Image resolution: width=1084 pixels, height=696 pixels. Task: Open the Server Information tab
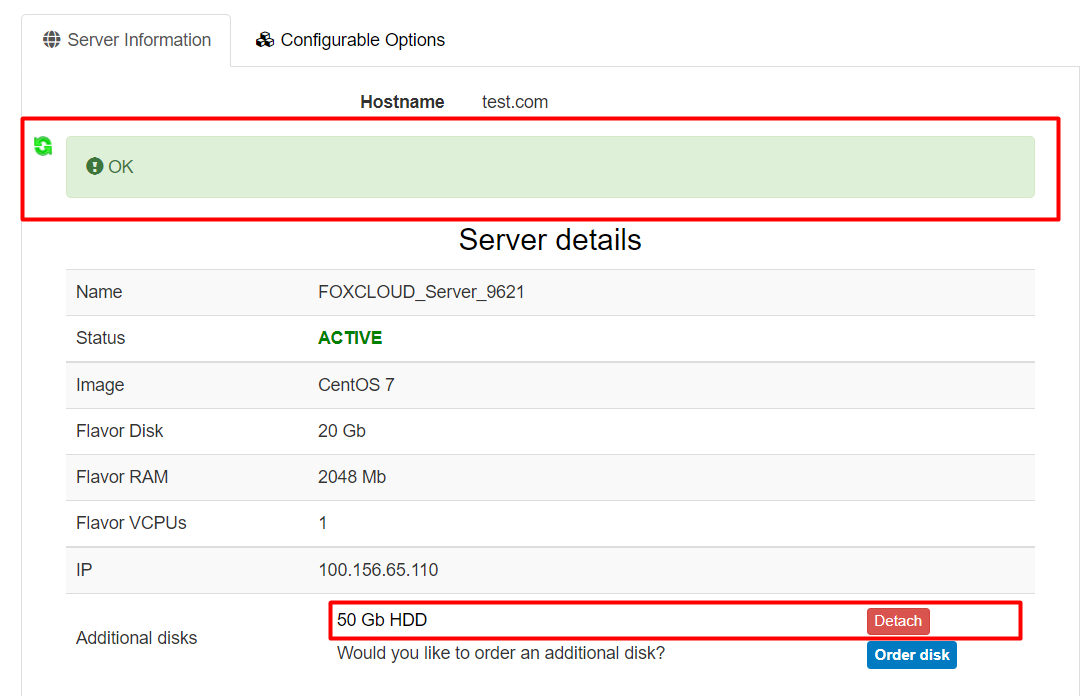pos(127,40)
